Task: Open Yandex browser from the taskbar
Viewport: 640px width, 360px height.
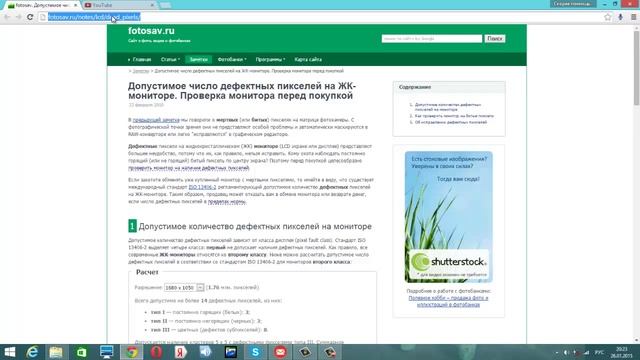Action: (181, 352)
